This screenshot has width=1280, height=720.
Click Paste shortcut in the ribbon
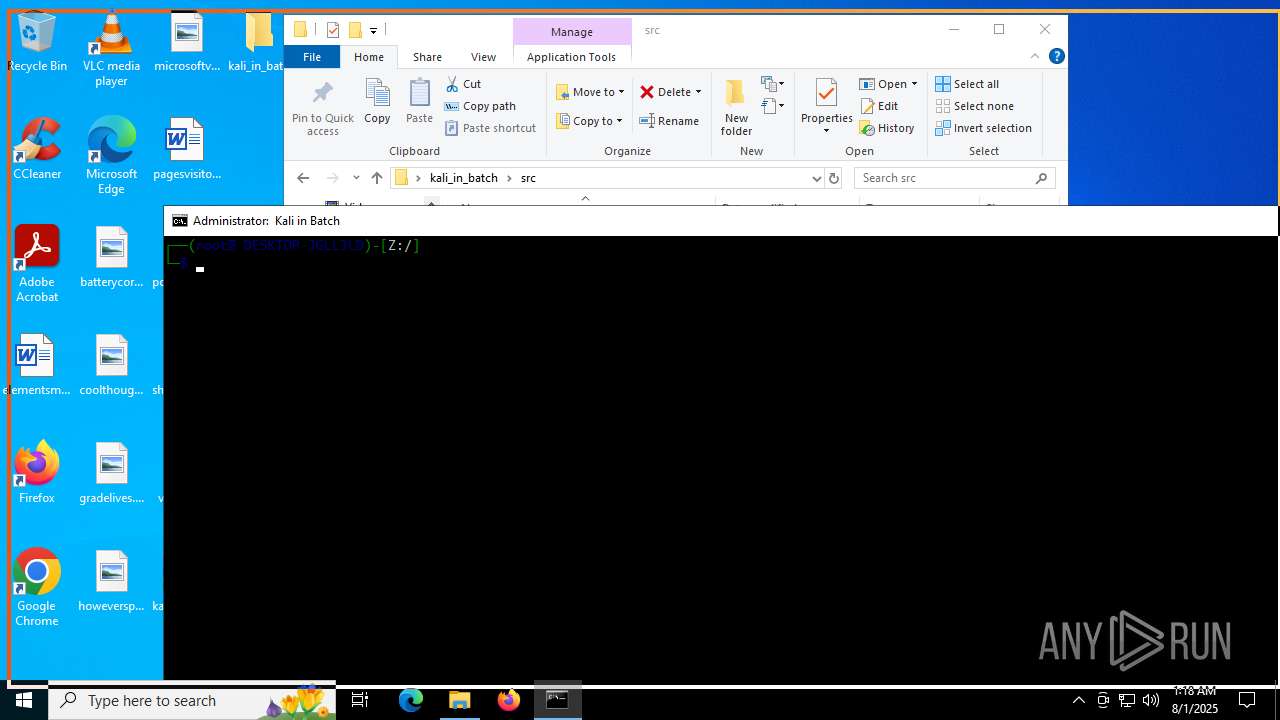pyautogui.click(x=490, y=128)
